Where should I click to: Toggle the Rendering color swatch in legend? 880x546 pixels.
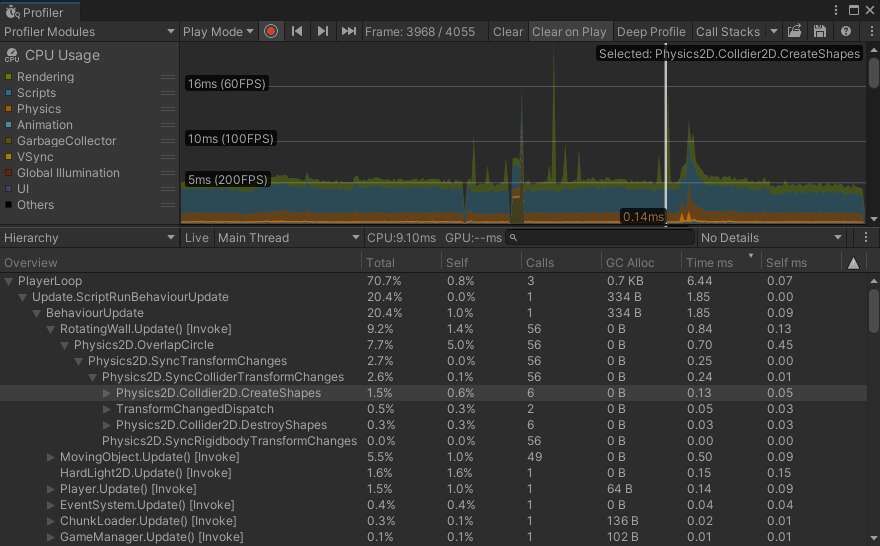pyautogui.click(x=9, y=77)
